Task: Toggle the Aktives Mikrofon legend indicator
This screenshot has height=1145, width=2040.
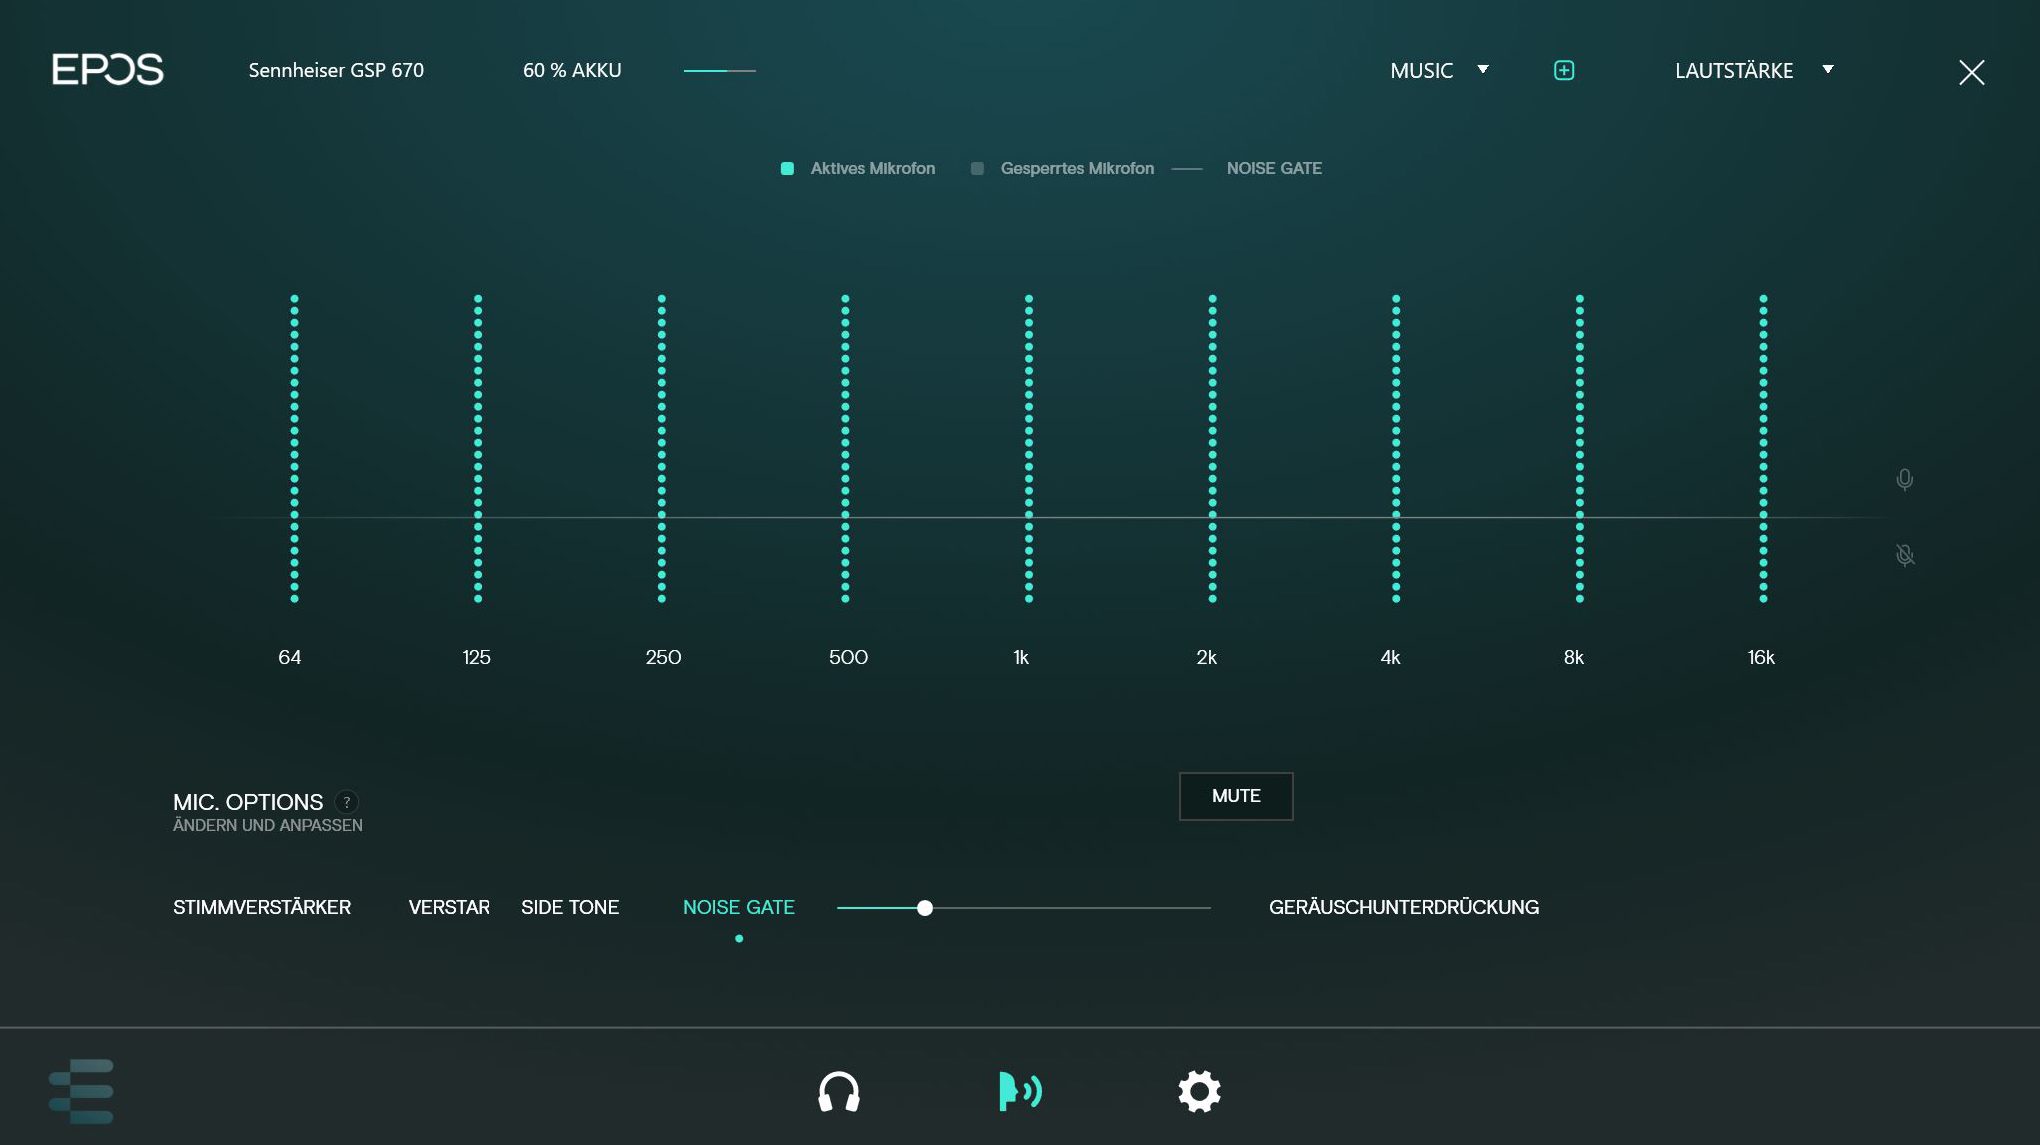Action: (788, 169)
